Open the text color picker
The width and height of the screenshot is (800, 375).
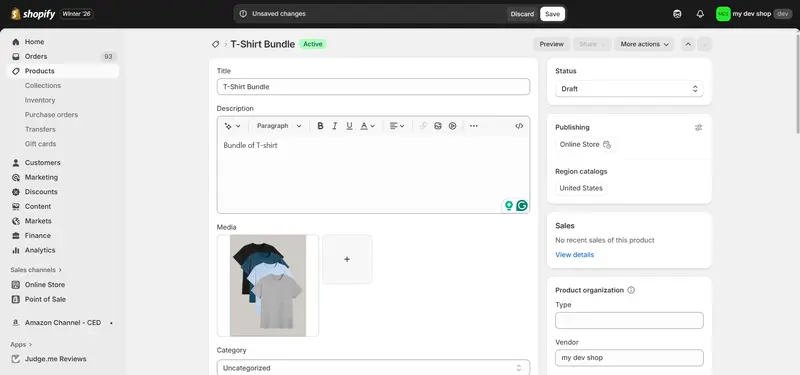(x=367, y=126)
